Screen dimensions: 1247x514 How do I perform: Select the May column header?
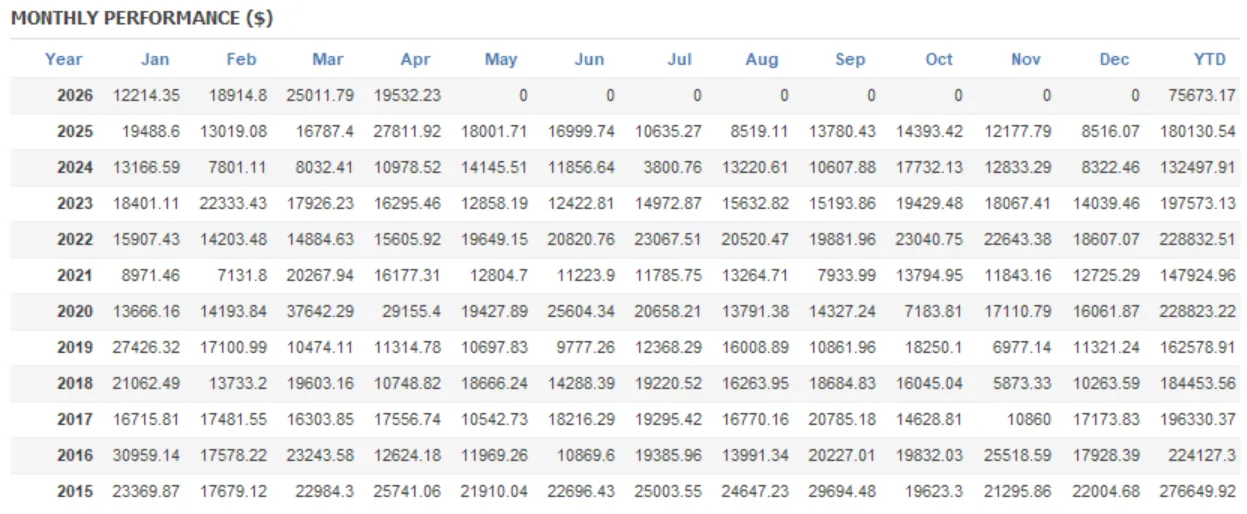(x=501, y=59)
